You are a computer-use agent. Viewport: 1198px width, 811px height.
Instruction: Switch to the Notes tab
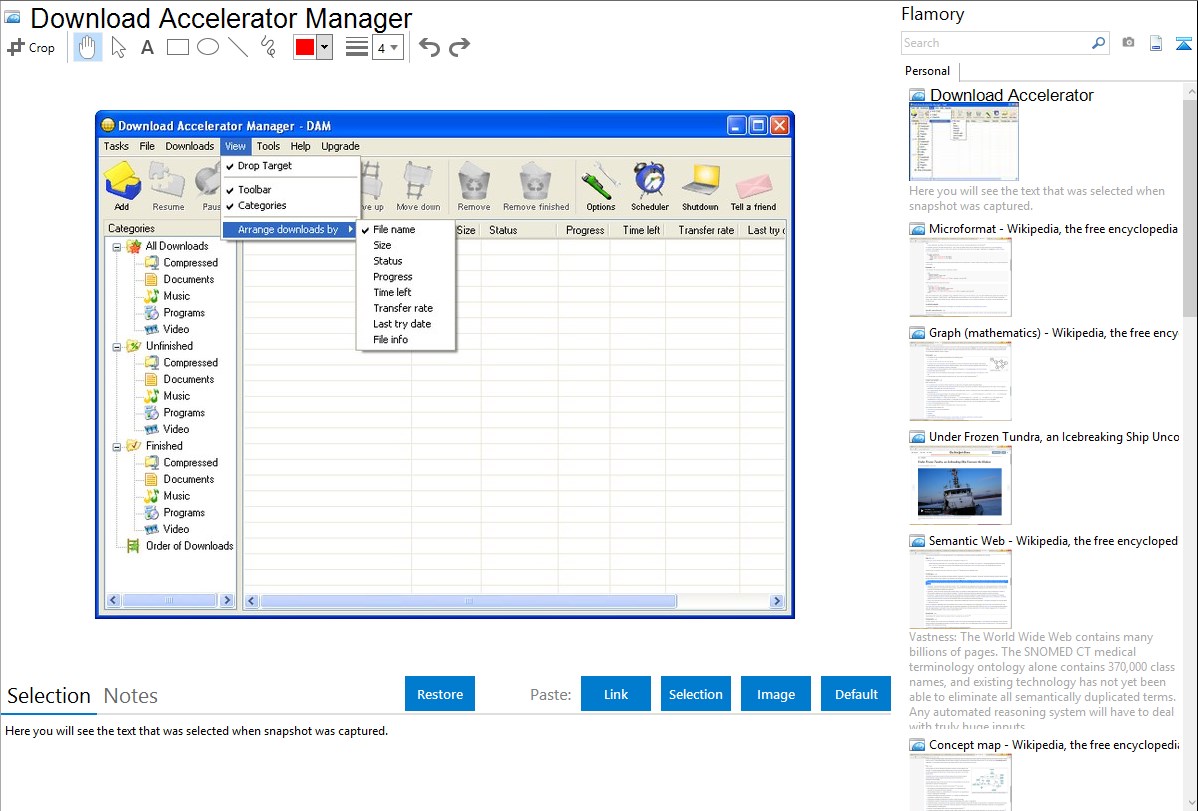(131, 696)
